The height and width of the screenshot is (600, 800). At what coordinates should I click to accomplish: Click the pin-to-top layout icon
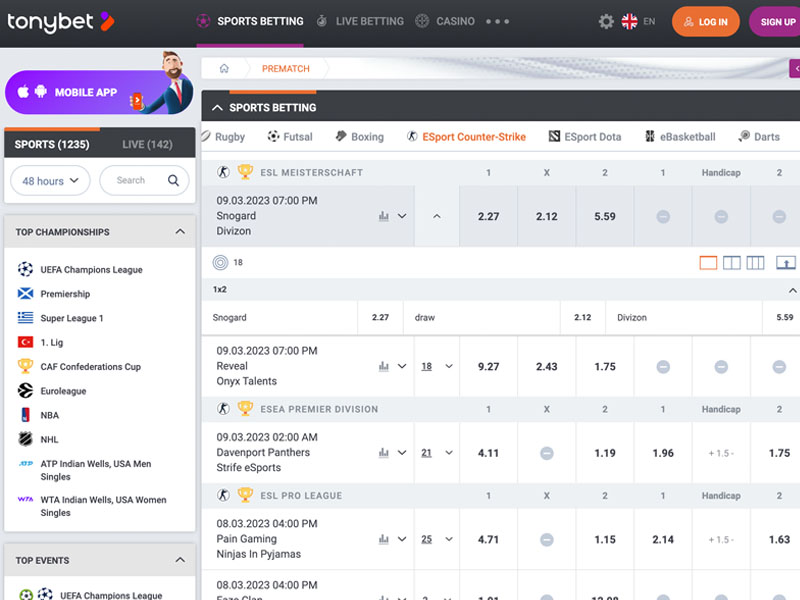click(786, 263)
